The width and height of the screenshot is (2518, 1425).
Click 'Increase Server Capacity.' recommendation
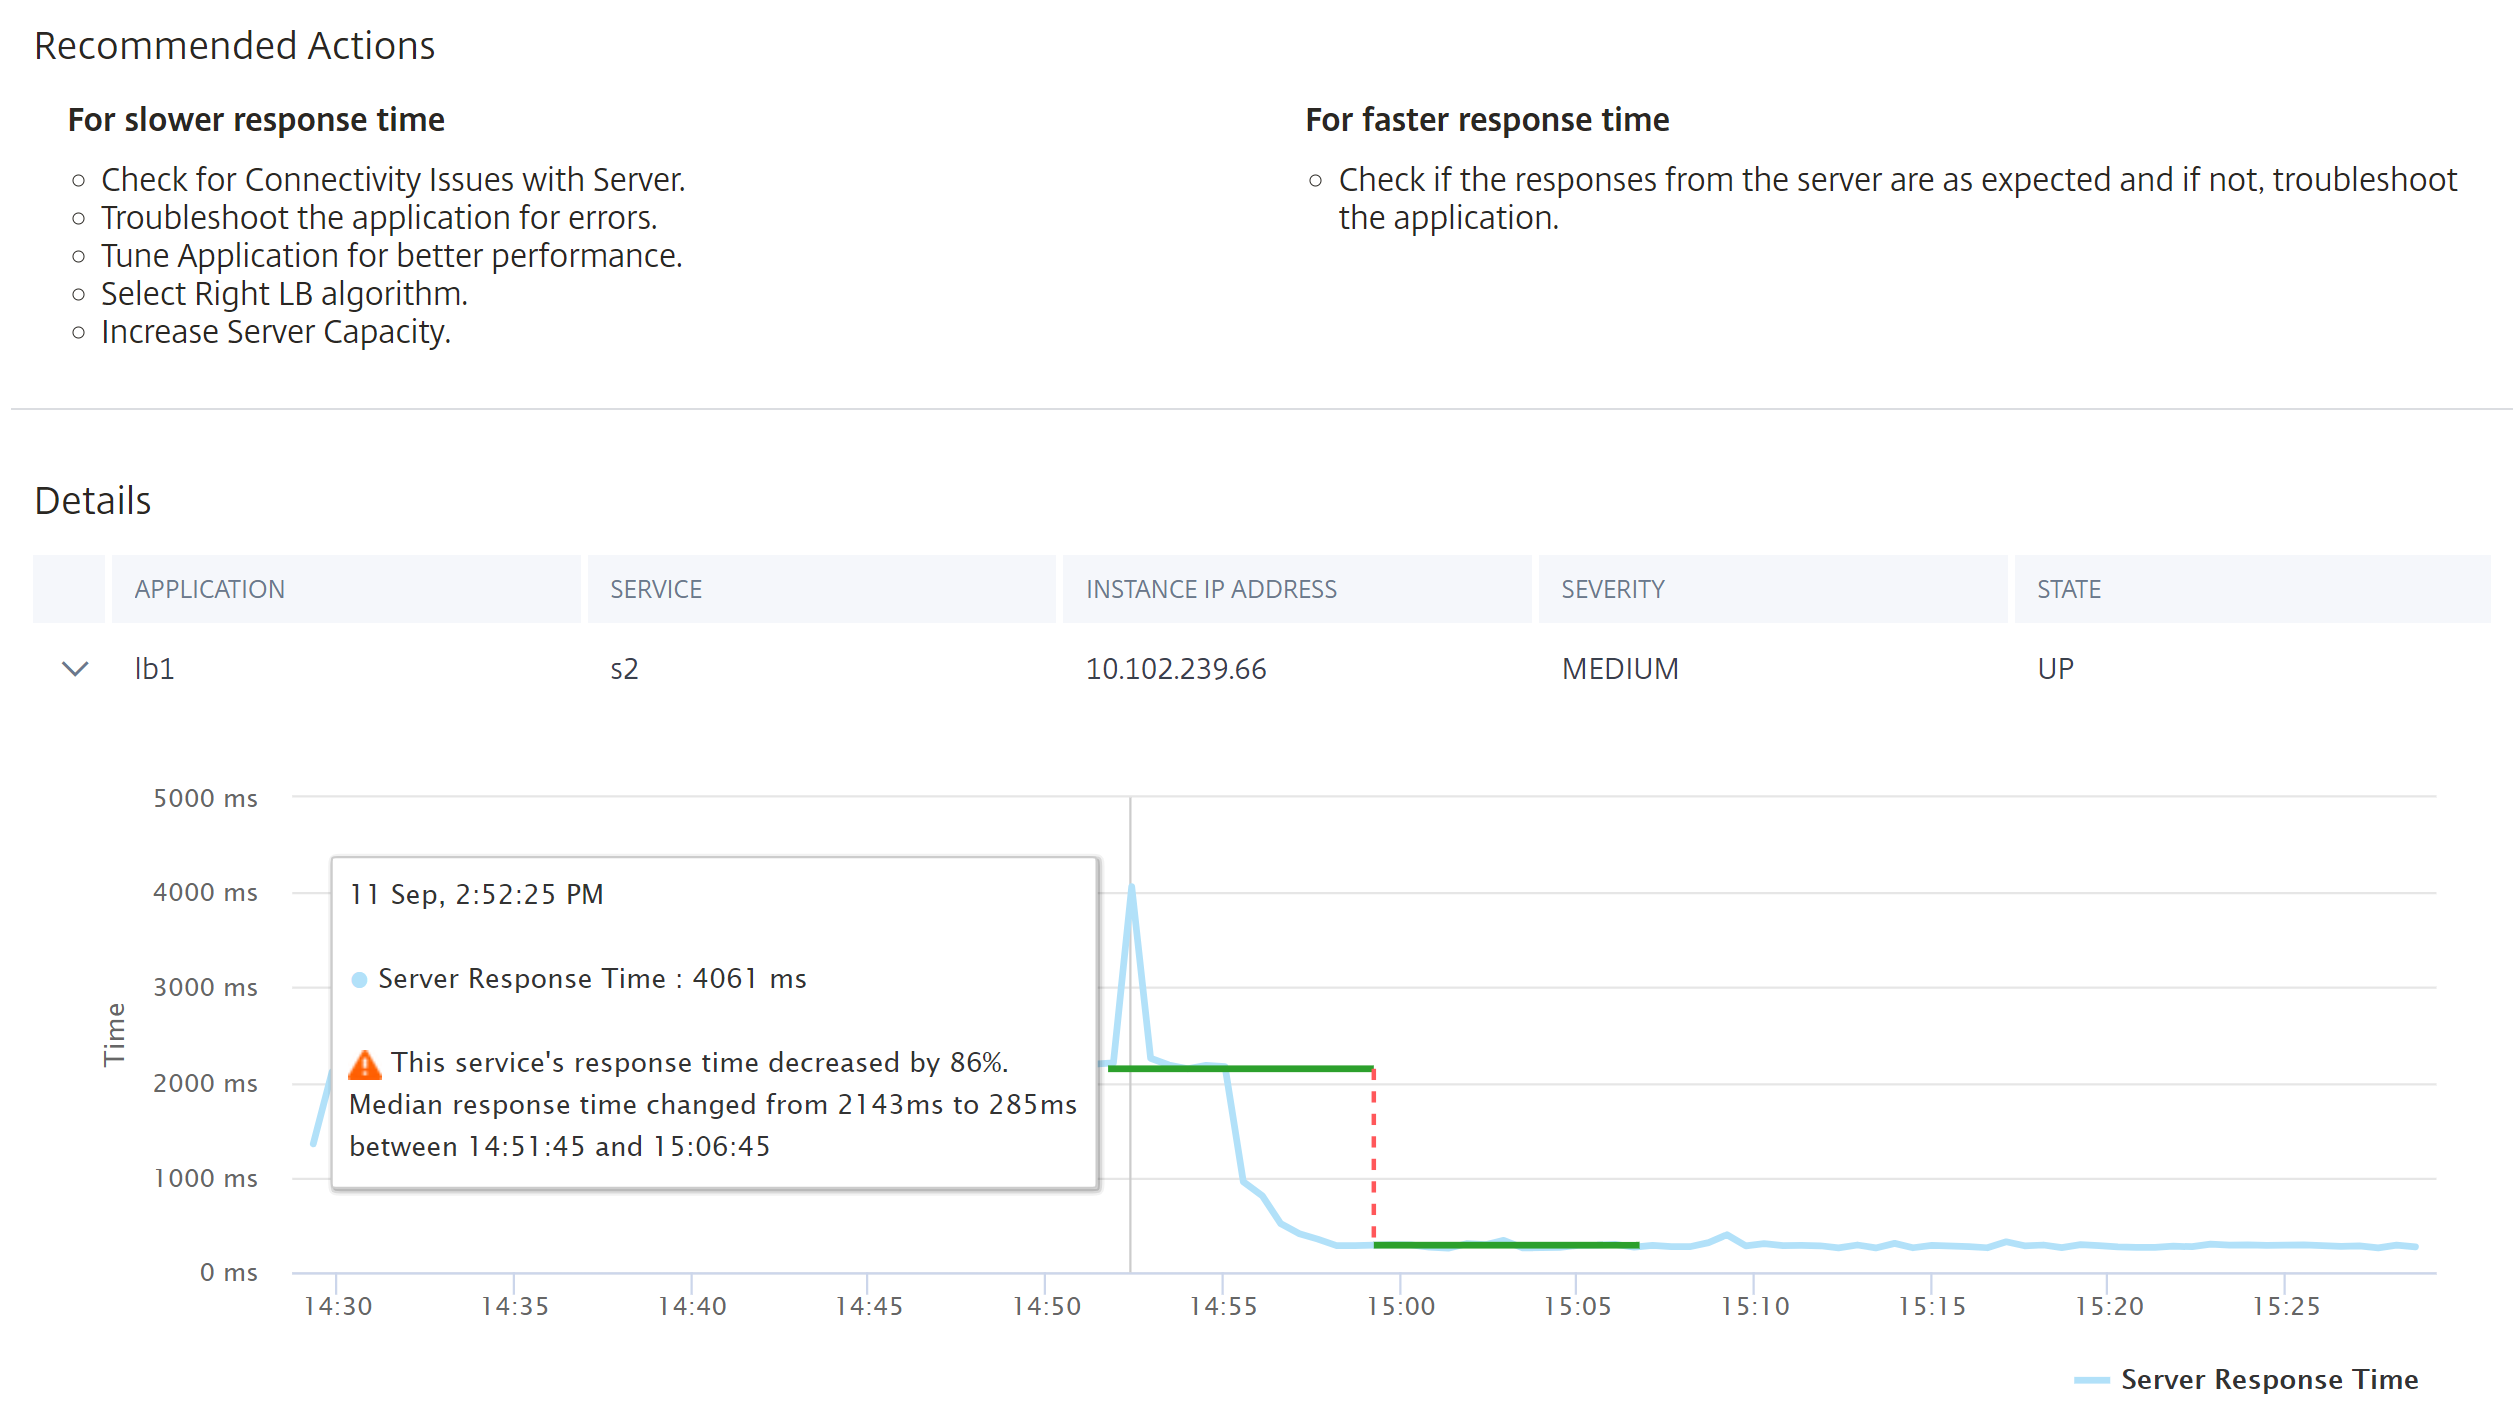click(276, 332)
